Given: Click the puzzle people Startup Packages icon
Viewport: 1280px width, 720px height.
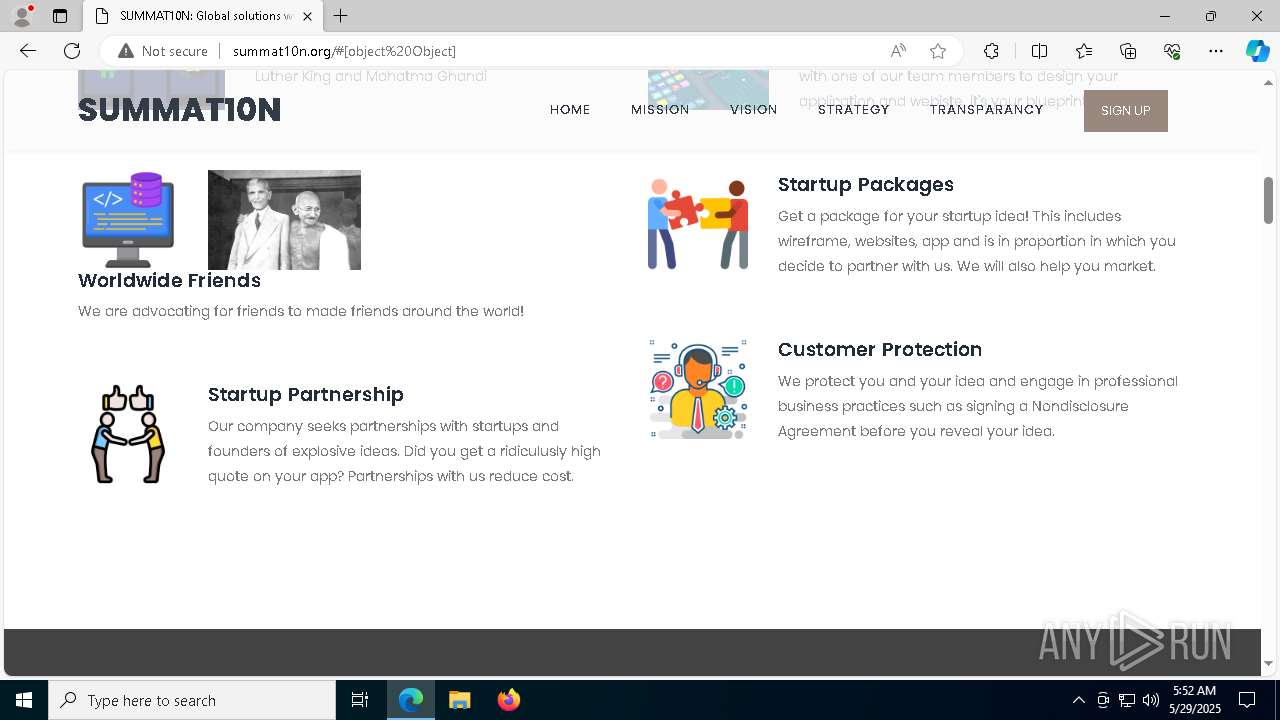Looking at the screenshot, I should tap(698, 224).
